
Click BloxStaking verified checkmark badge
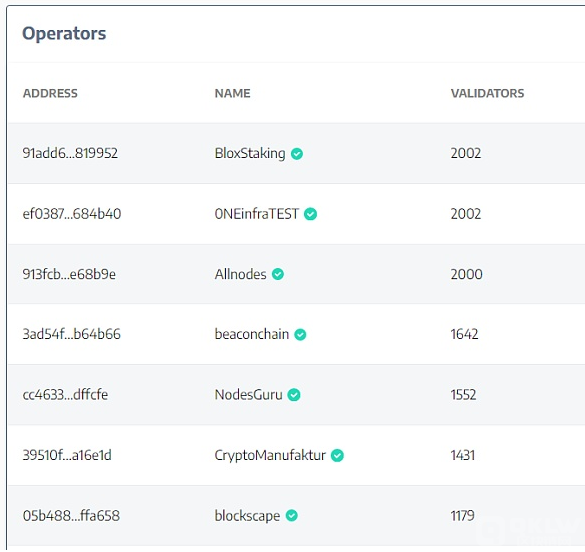(297, 154)
